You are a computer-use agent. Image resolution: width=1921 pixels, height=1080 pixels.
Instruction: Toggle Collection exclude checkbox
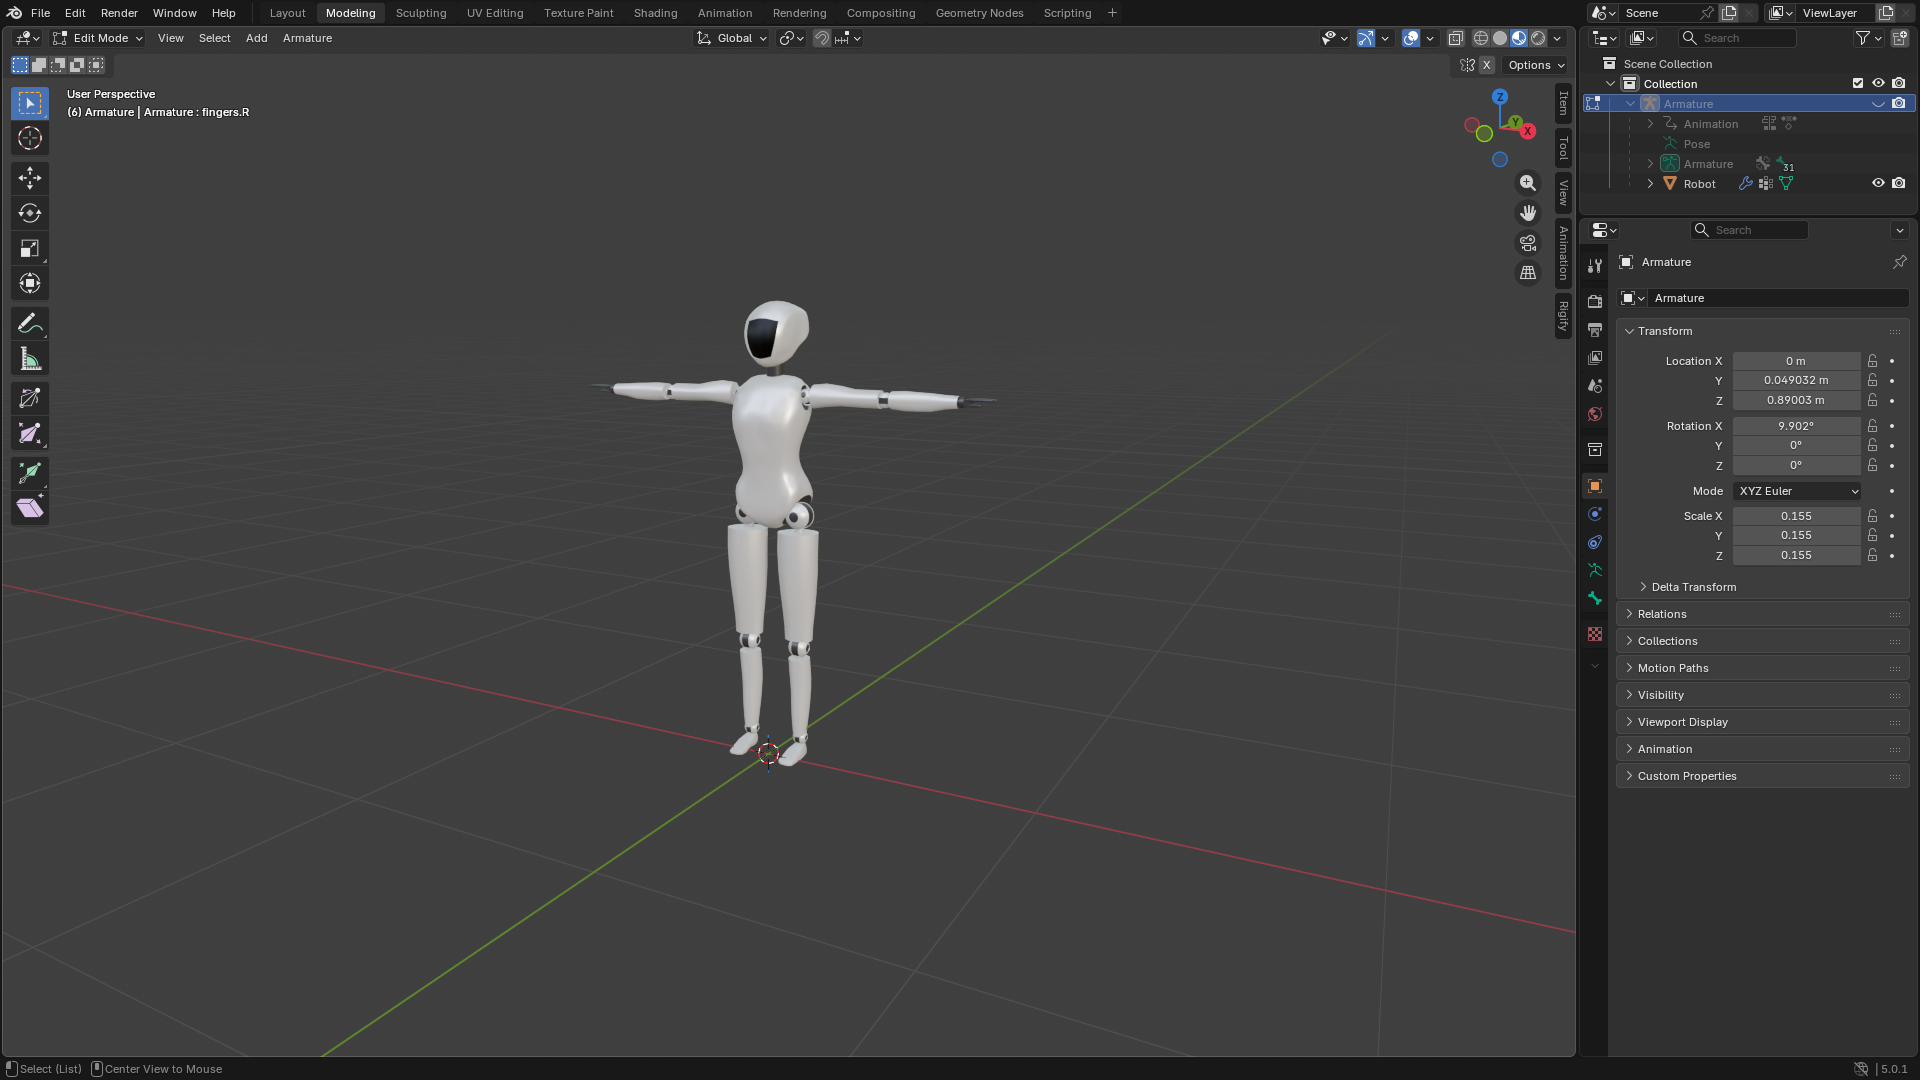point(1858,83)
